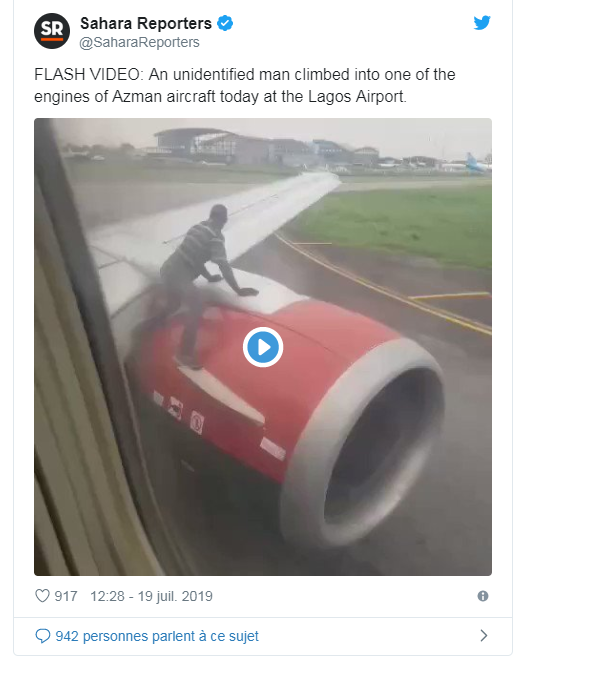This screenshot has width=595, height=673.
Task: Visit the @SaharaReporters handle link
Action: pyautogui.click(x=140, y=42)
